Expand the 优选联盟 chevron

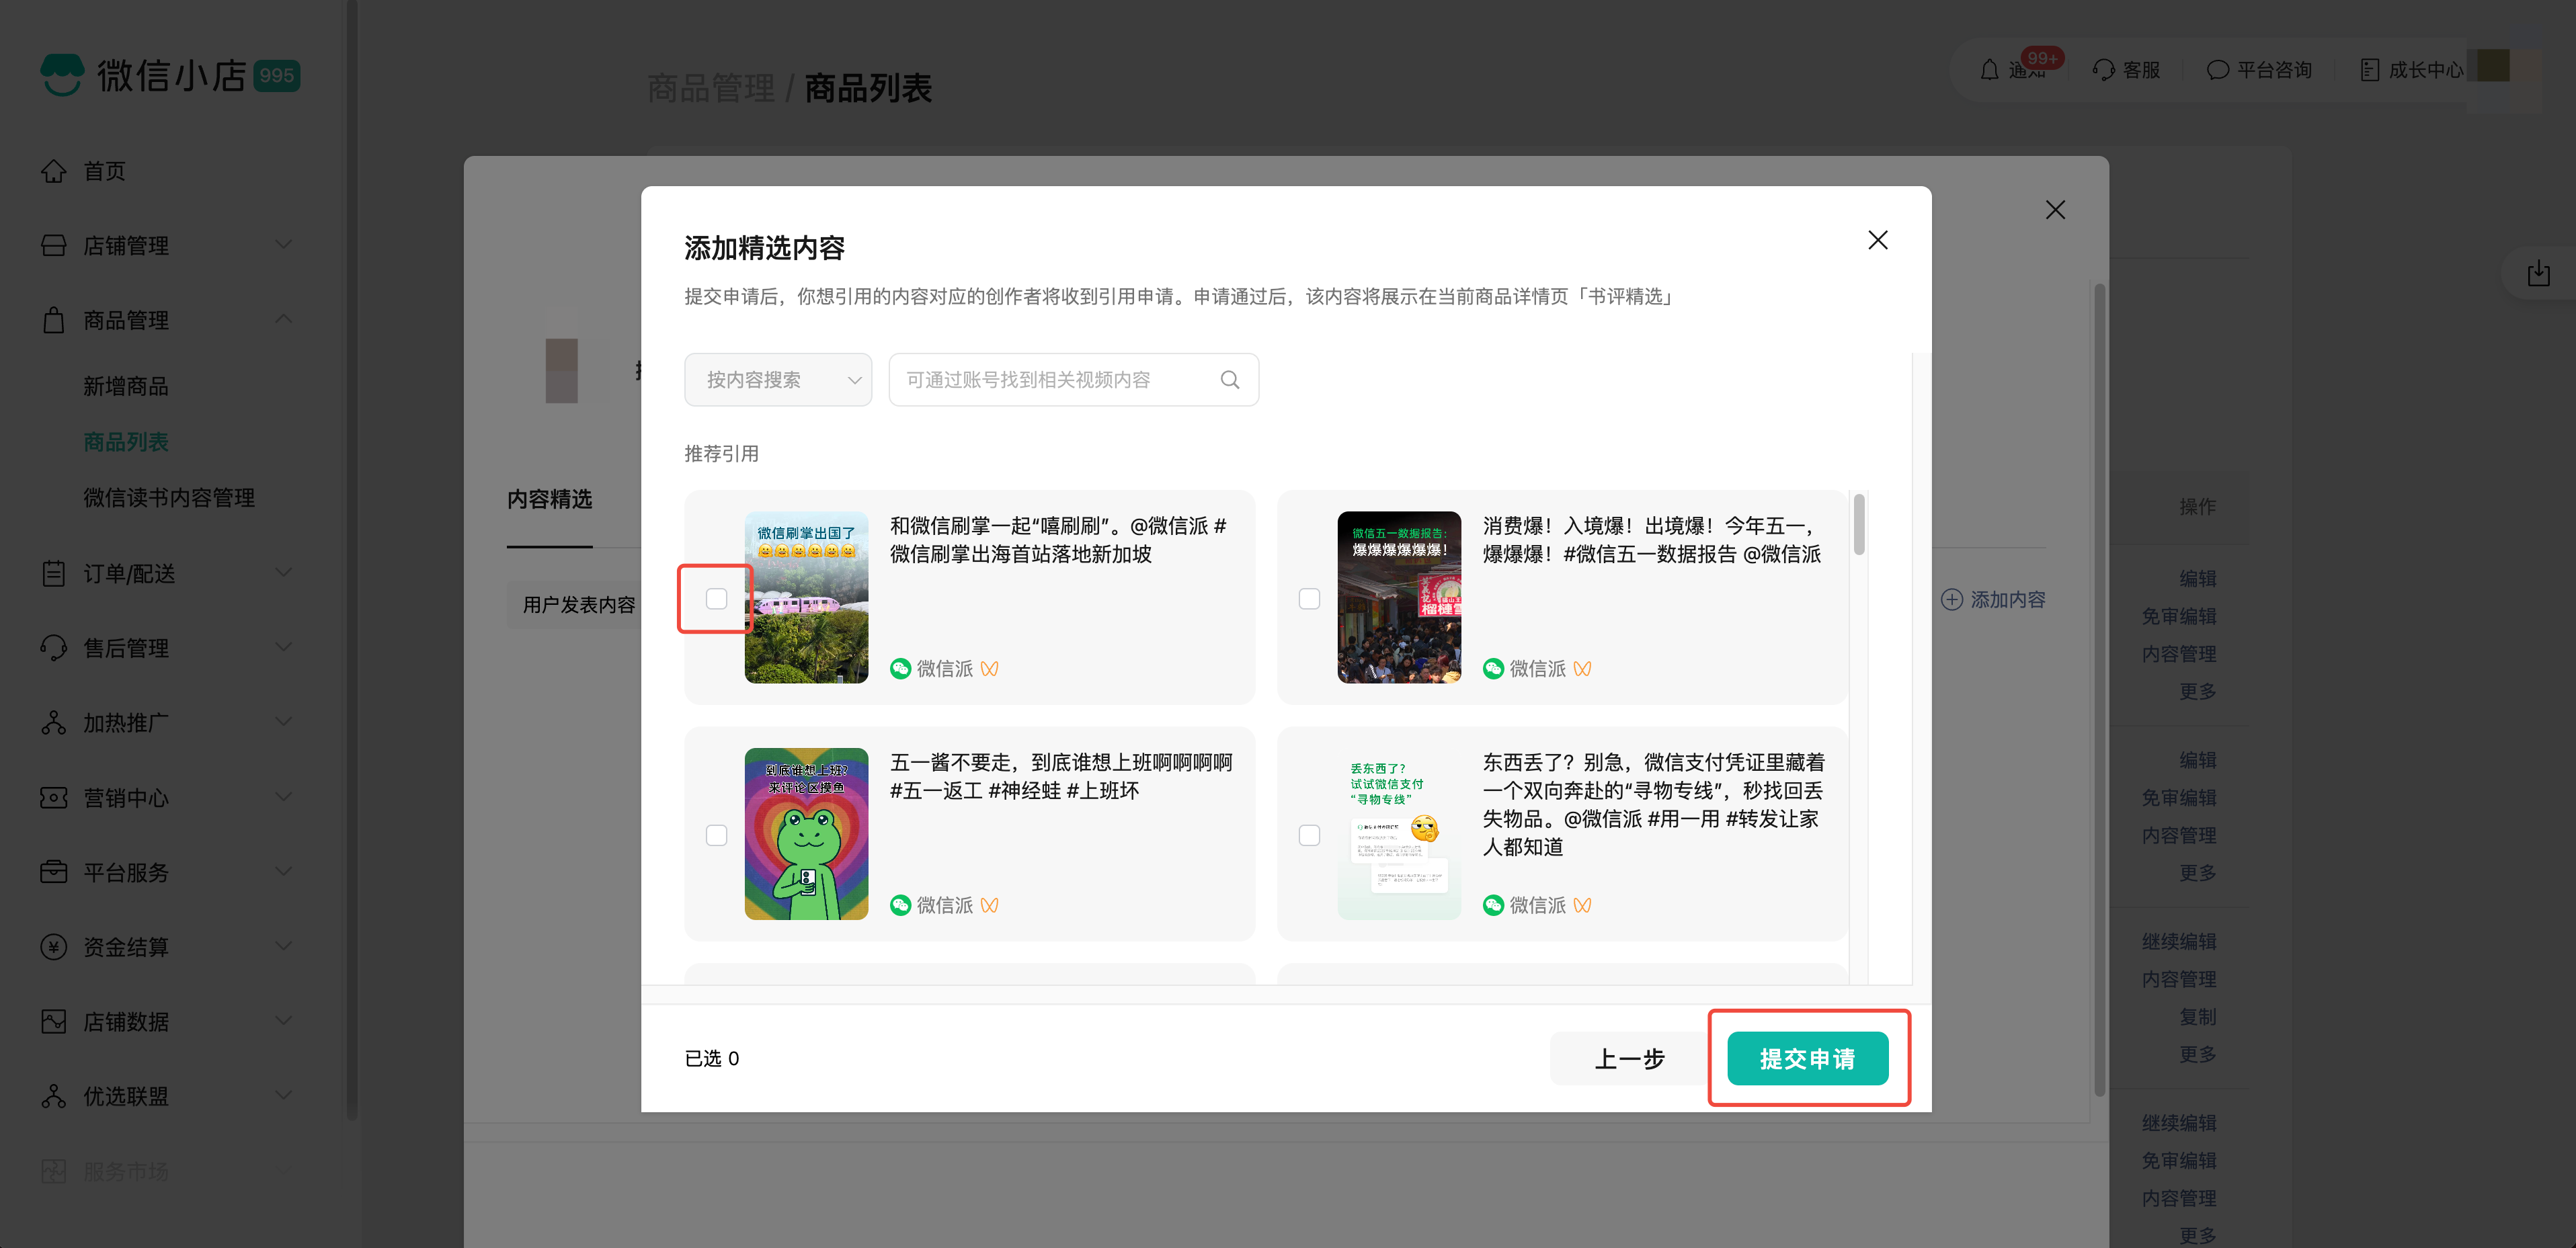[284, 1096]
